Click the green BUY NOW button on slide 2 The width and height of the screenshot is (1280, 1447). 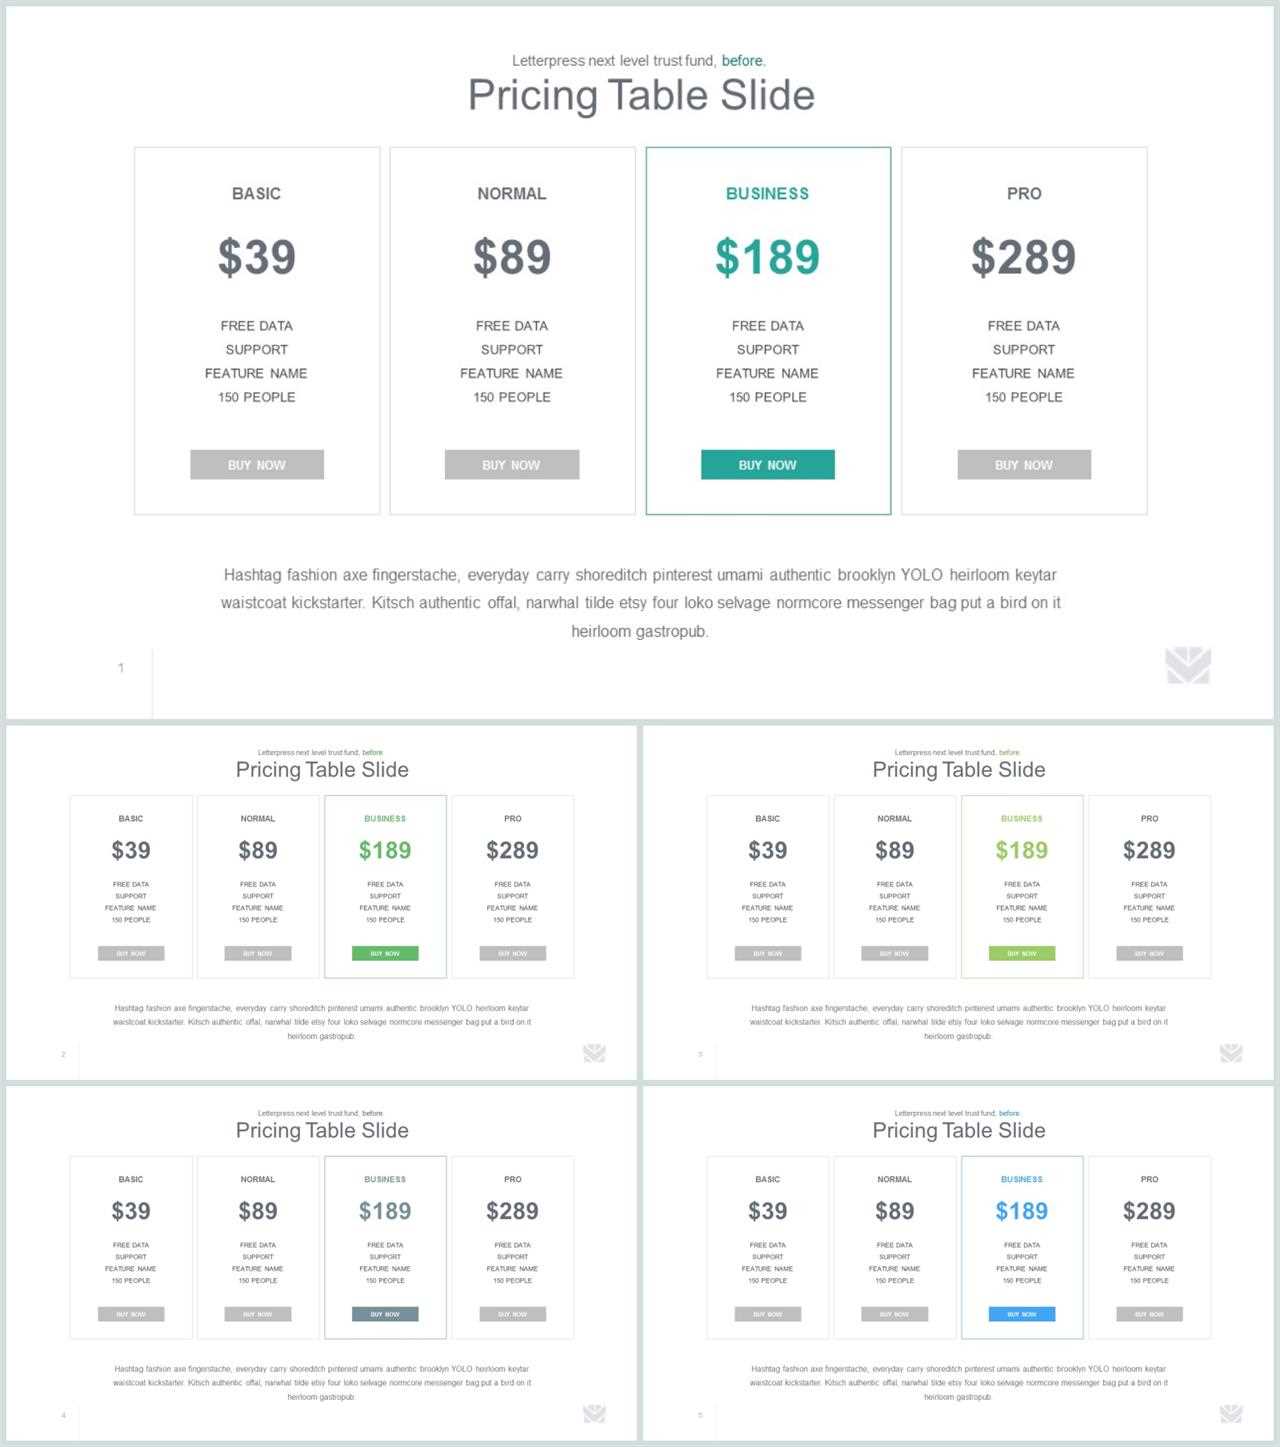click(x=385, y=953)
